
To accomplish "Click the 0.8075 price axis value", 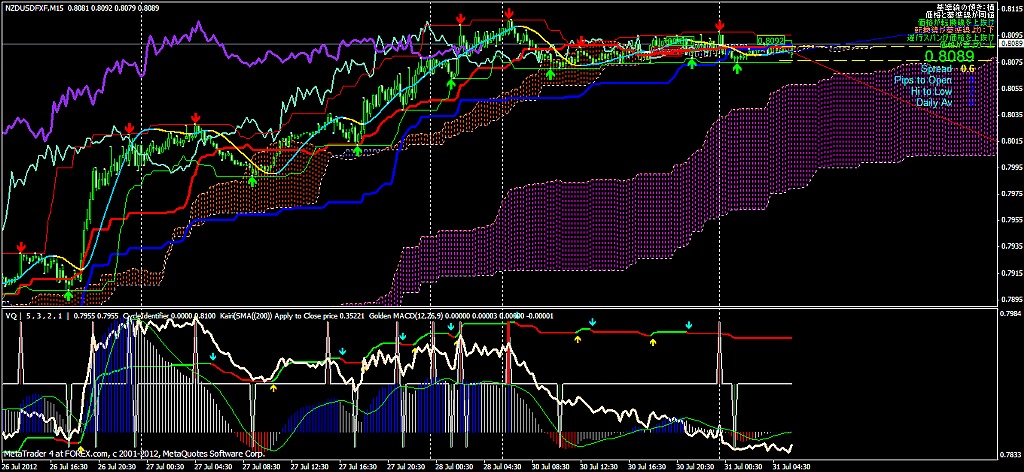I will (1010, 63).
